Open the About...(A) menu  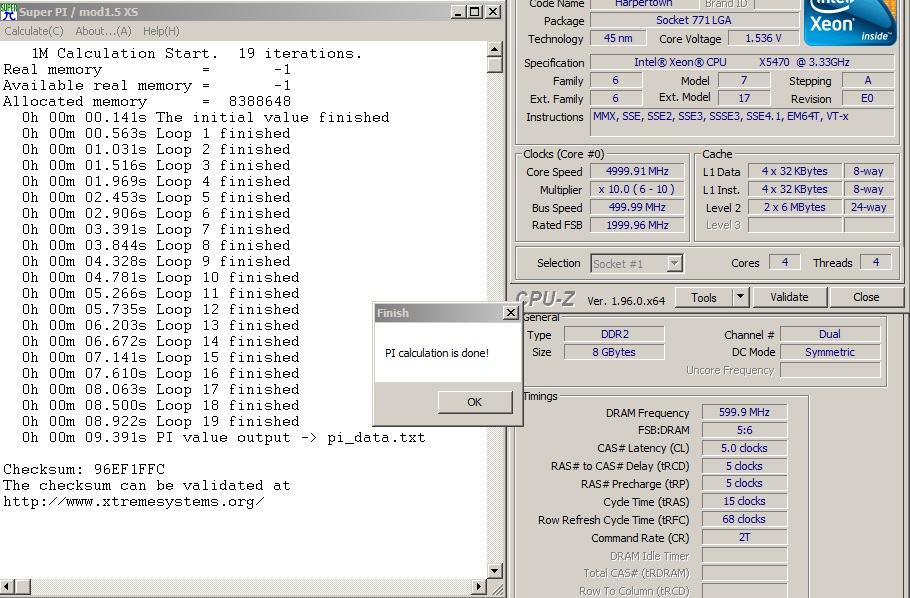(x=103, y=31)
